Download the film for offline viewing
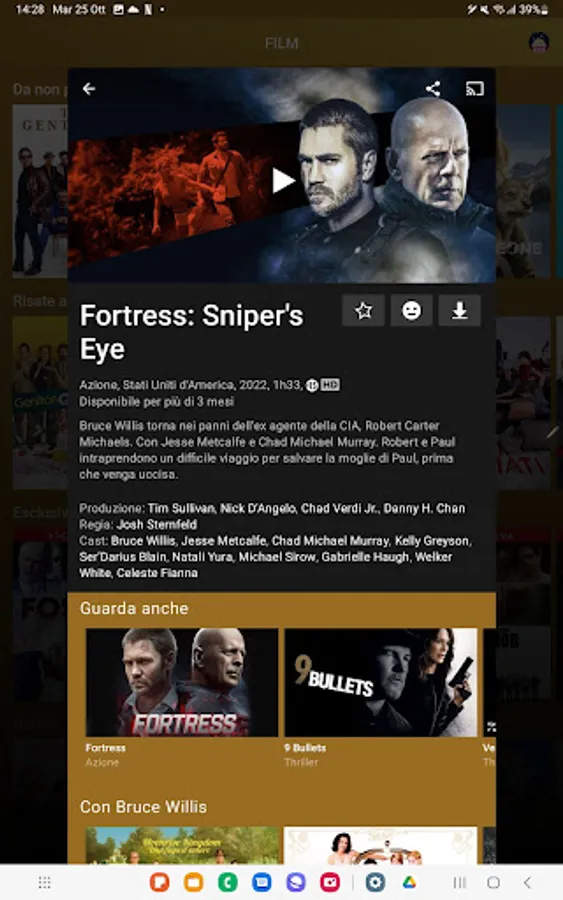563x900 pixels. 460,311
